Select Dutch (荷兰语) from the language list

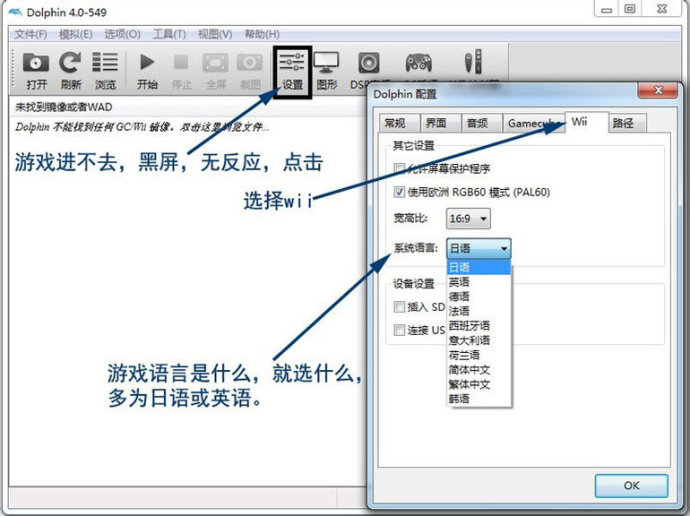click(x=479, y=355)
